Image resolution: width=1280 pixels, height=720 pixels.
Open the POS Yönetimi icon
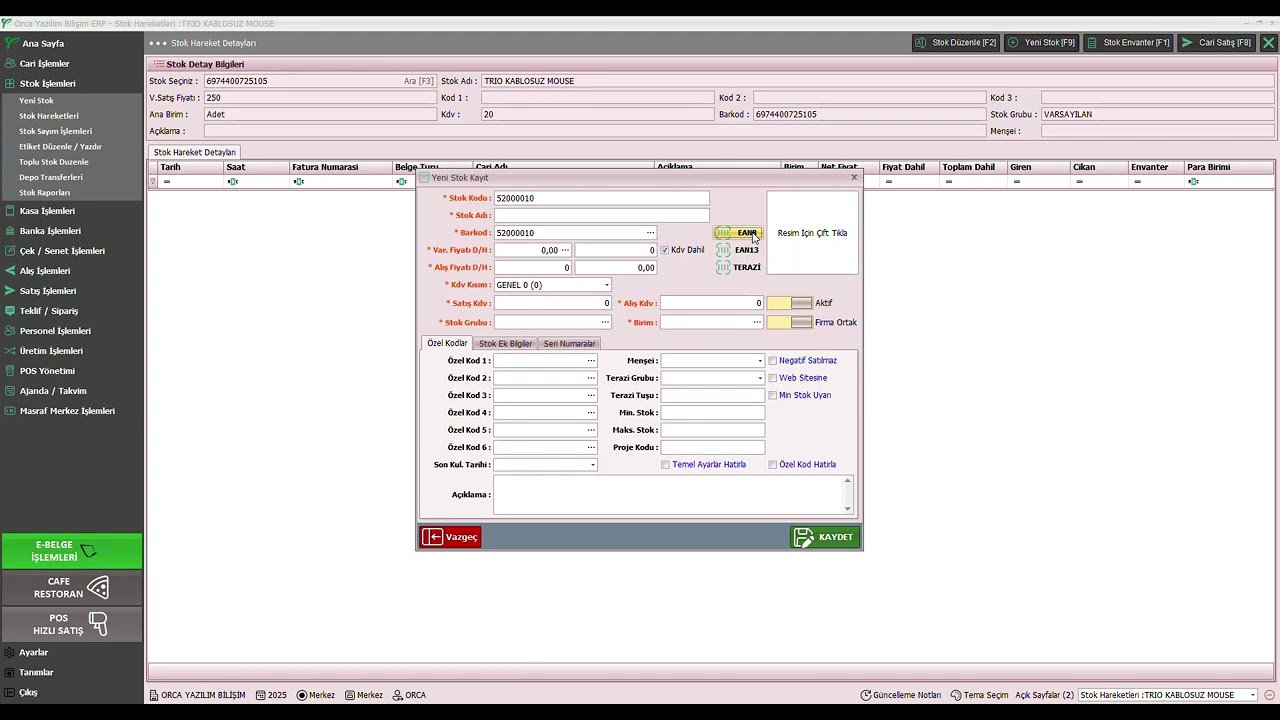10,371
